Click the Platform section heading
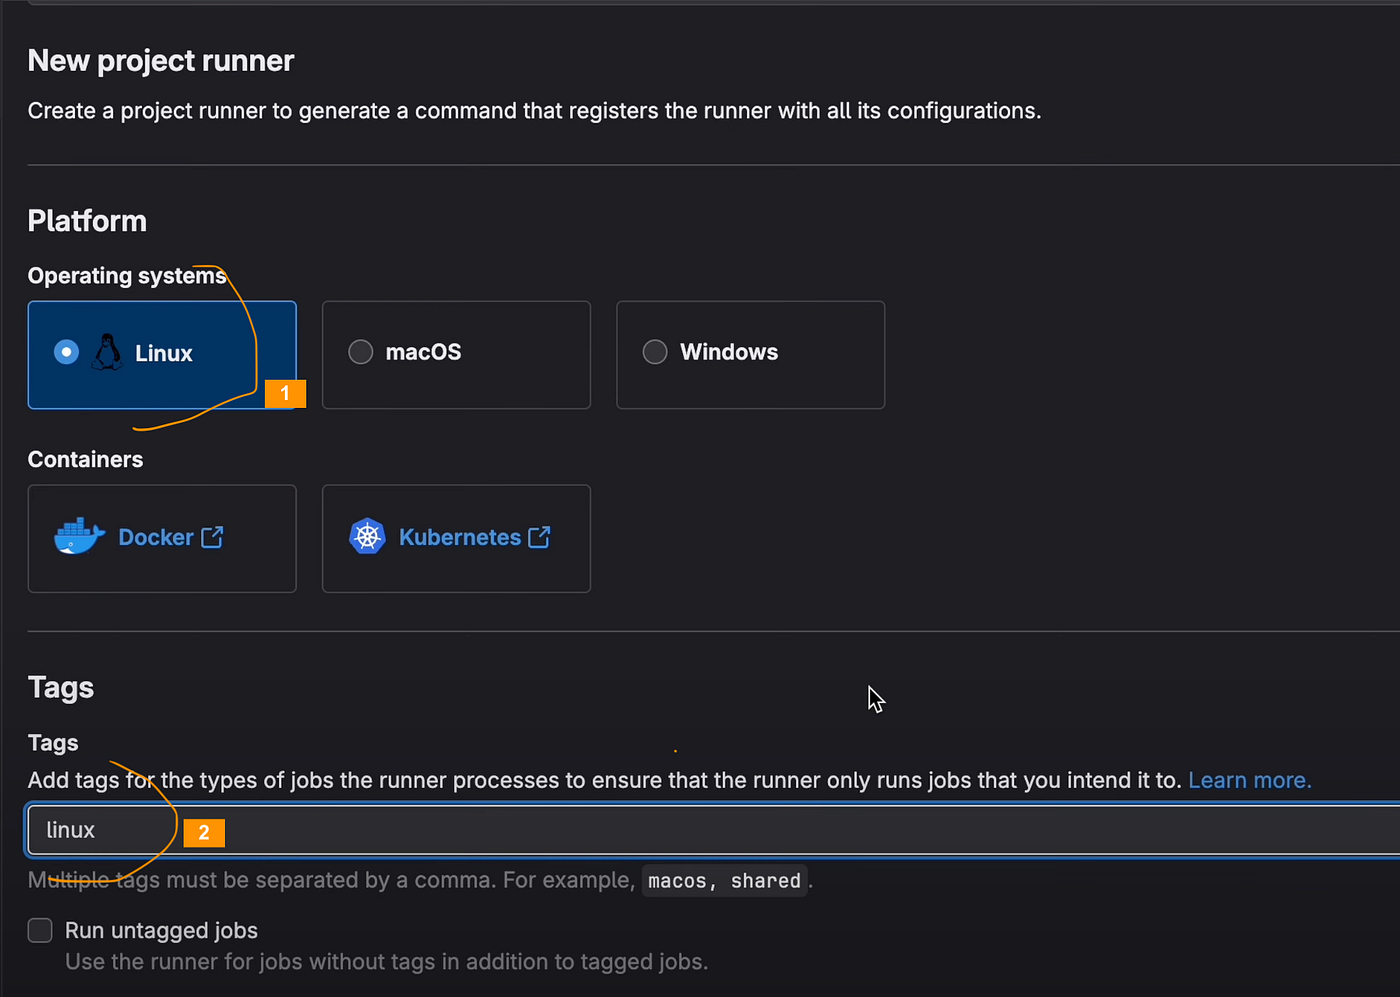This screenshot has height=997, width=1400. [x=87, y=221]
